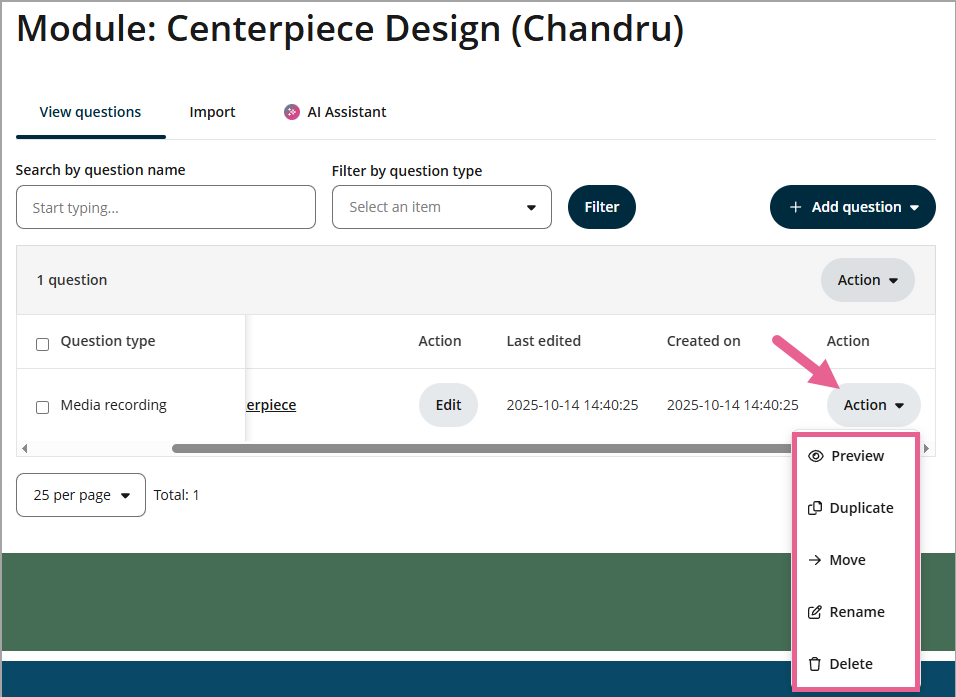
Task: Click the plus icon on Add question
Action: (x=796, y=207)
